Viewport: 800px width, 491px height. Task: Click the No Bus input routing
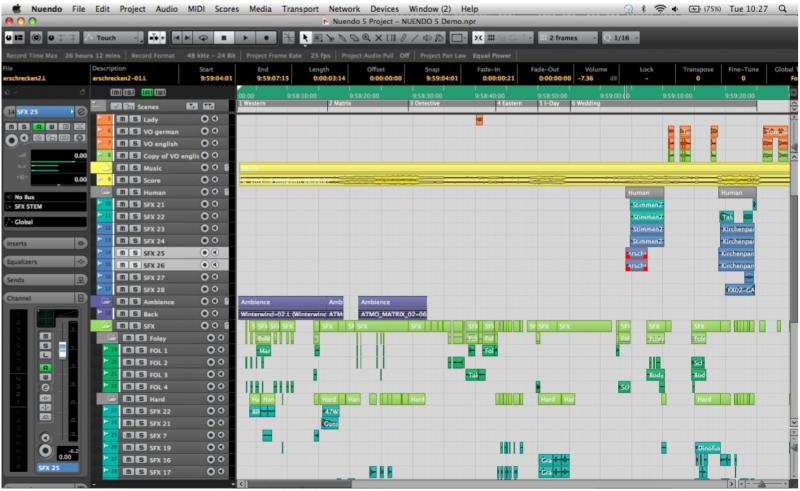tap(45, 197)
